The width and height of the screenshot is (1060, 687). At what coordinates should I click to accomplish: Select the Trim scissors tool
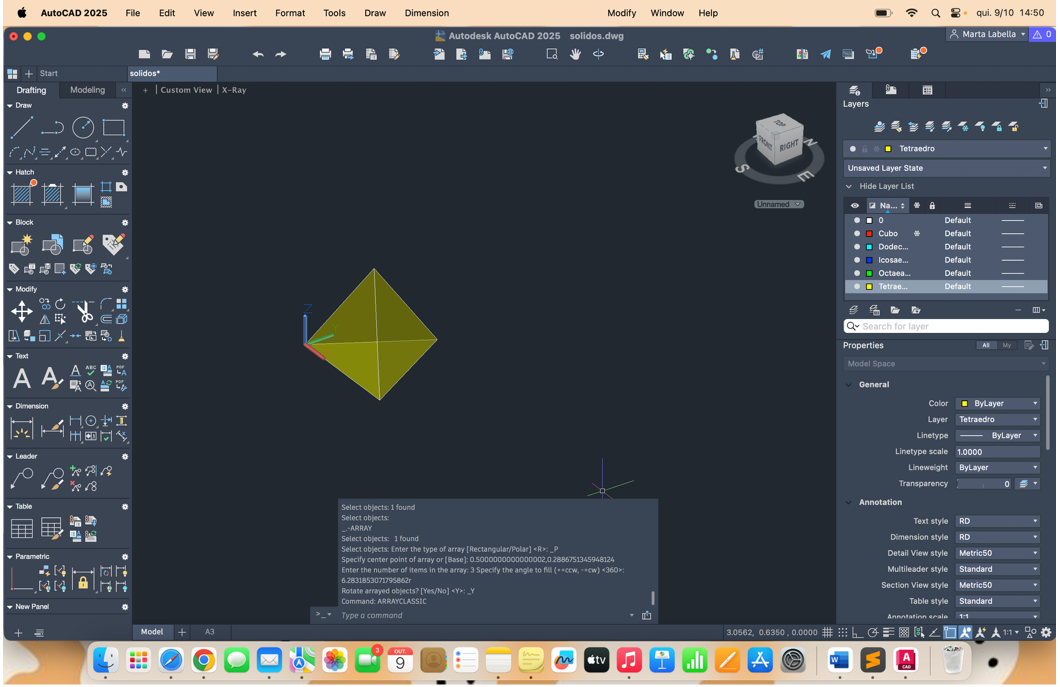(84, 313)
